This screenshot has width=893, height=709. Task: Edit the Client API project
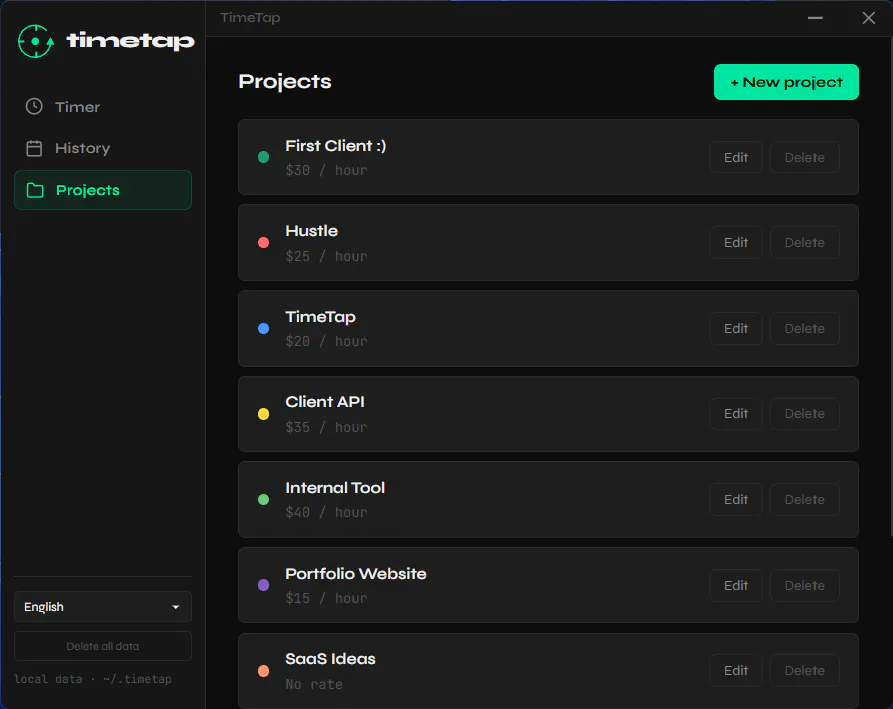pos(736,413)
